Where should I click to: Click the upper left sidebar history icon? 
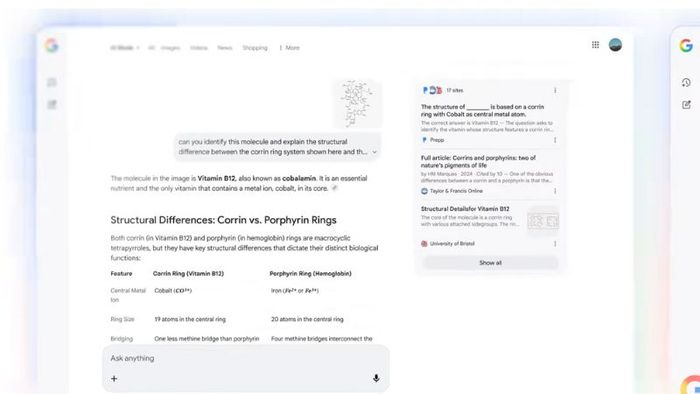click(52, 82)
